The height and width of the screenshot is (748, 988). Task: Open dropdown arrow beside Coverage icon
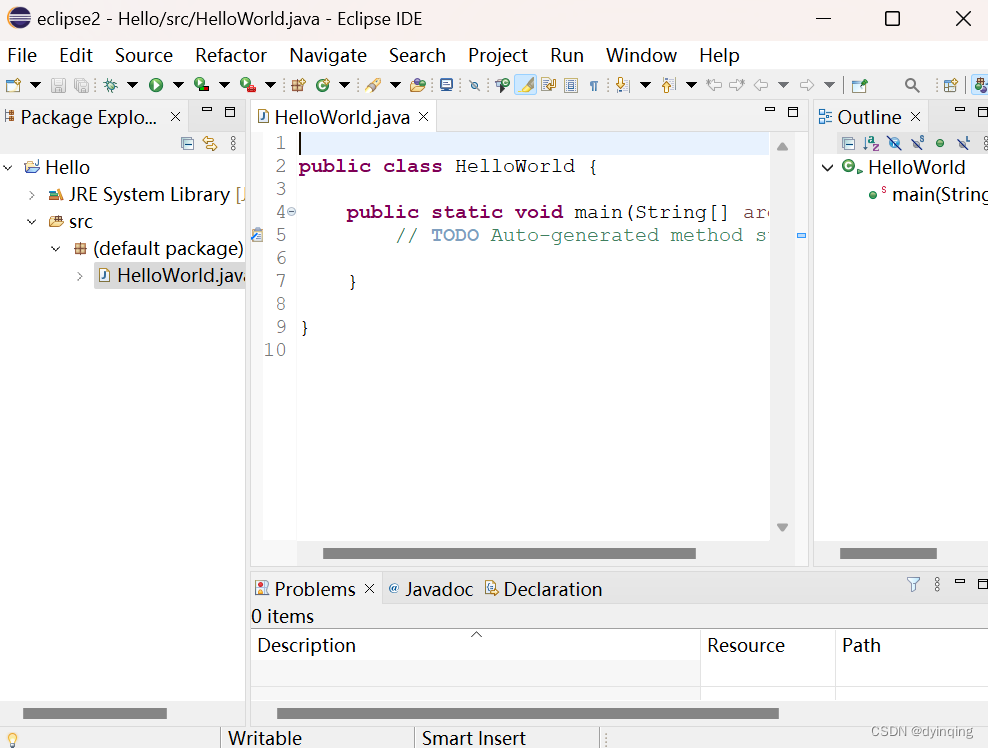click(x=224, y=85)
